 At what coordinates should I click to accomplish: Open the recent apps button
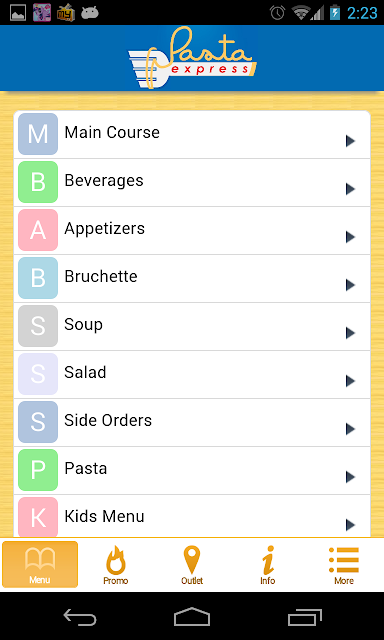click(x=304, y=617)
